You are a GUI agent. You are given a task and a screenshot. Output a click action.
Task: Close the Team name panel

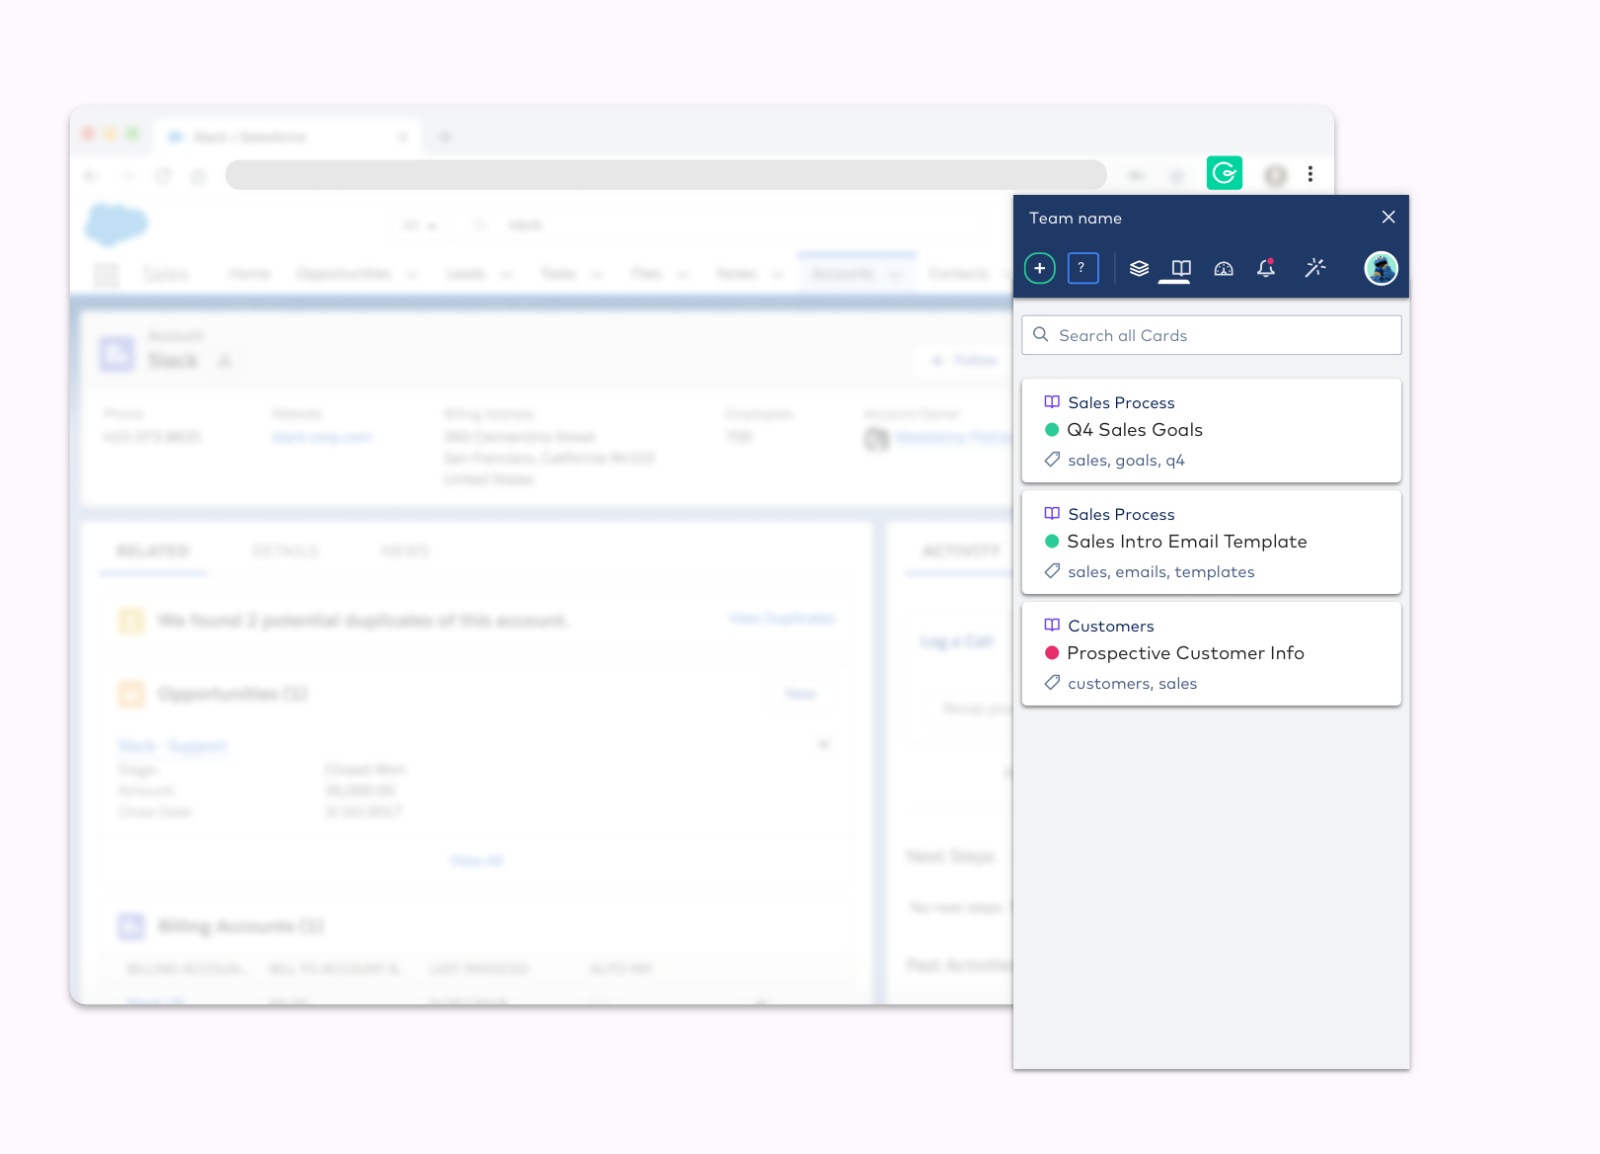click(x=1388, y=217)
